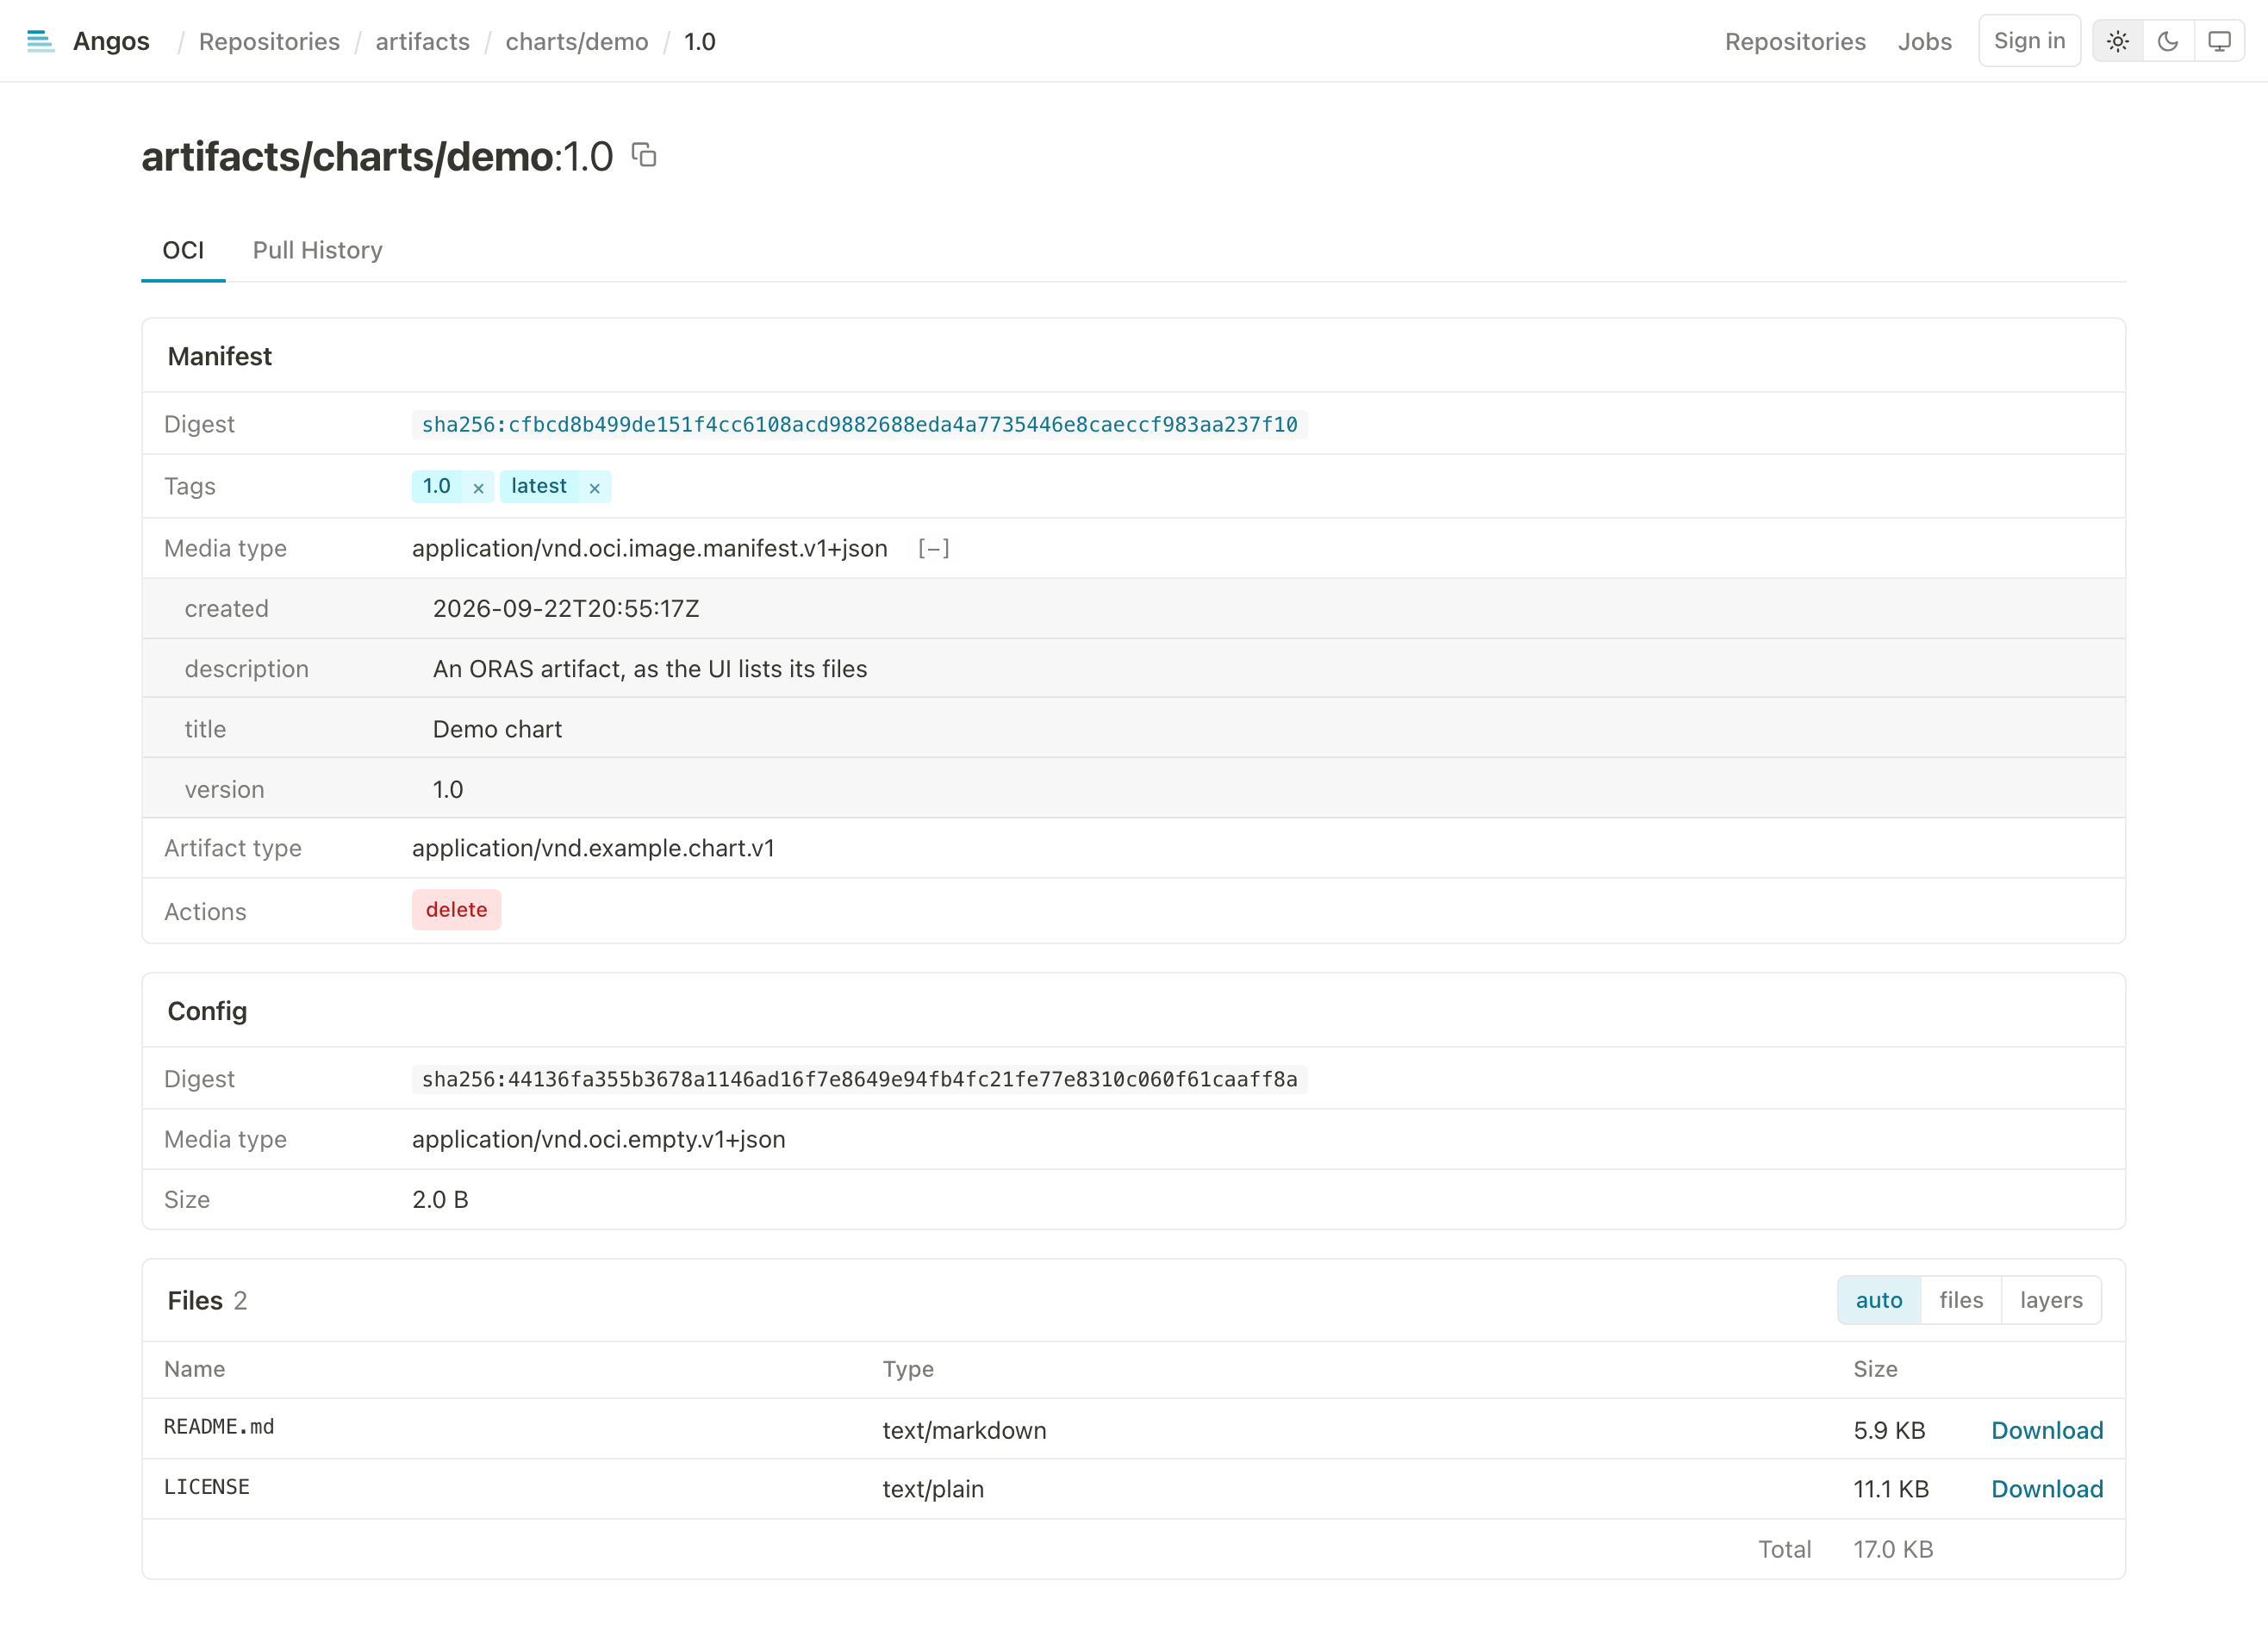Open Repositories in top navigation
This screenshot has height=1649, width=2268.
(x=1795, y=41)
